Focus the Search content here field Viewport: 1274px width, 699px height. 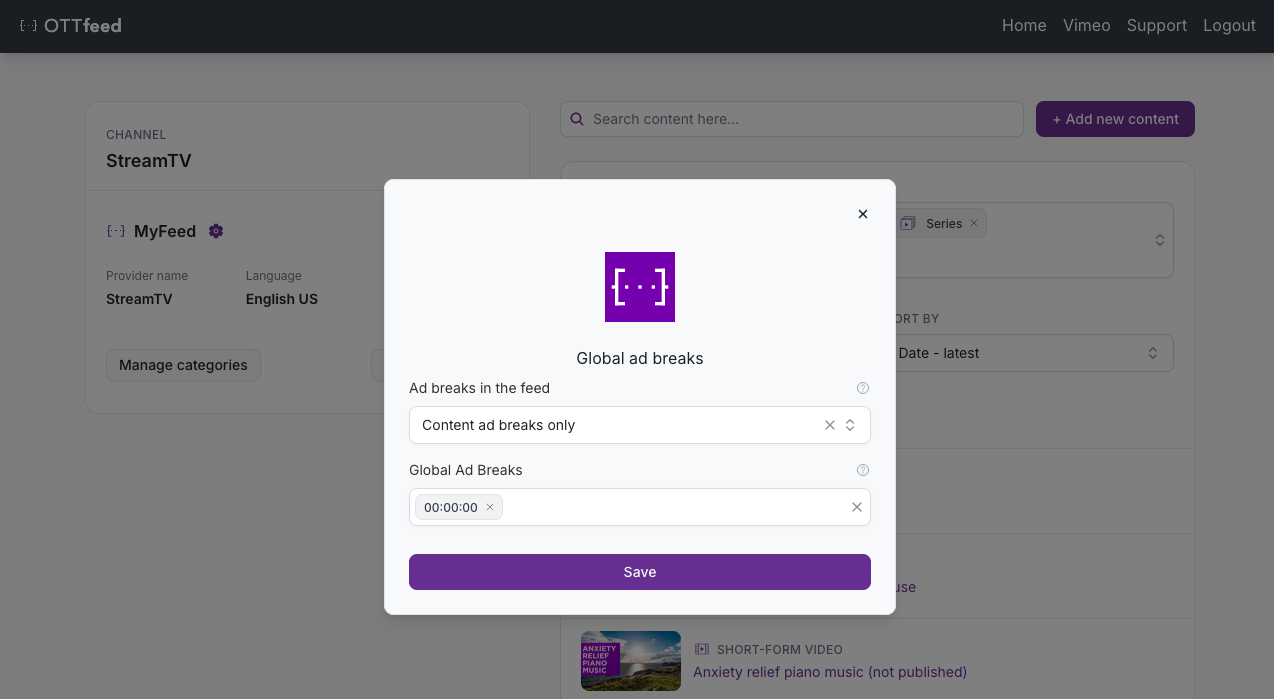coord(792,119)
